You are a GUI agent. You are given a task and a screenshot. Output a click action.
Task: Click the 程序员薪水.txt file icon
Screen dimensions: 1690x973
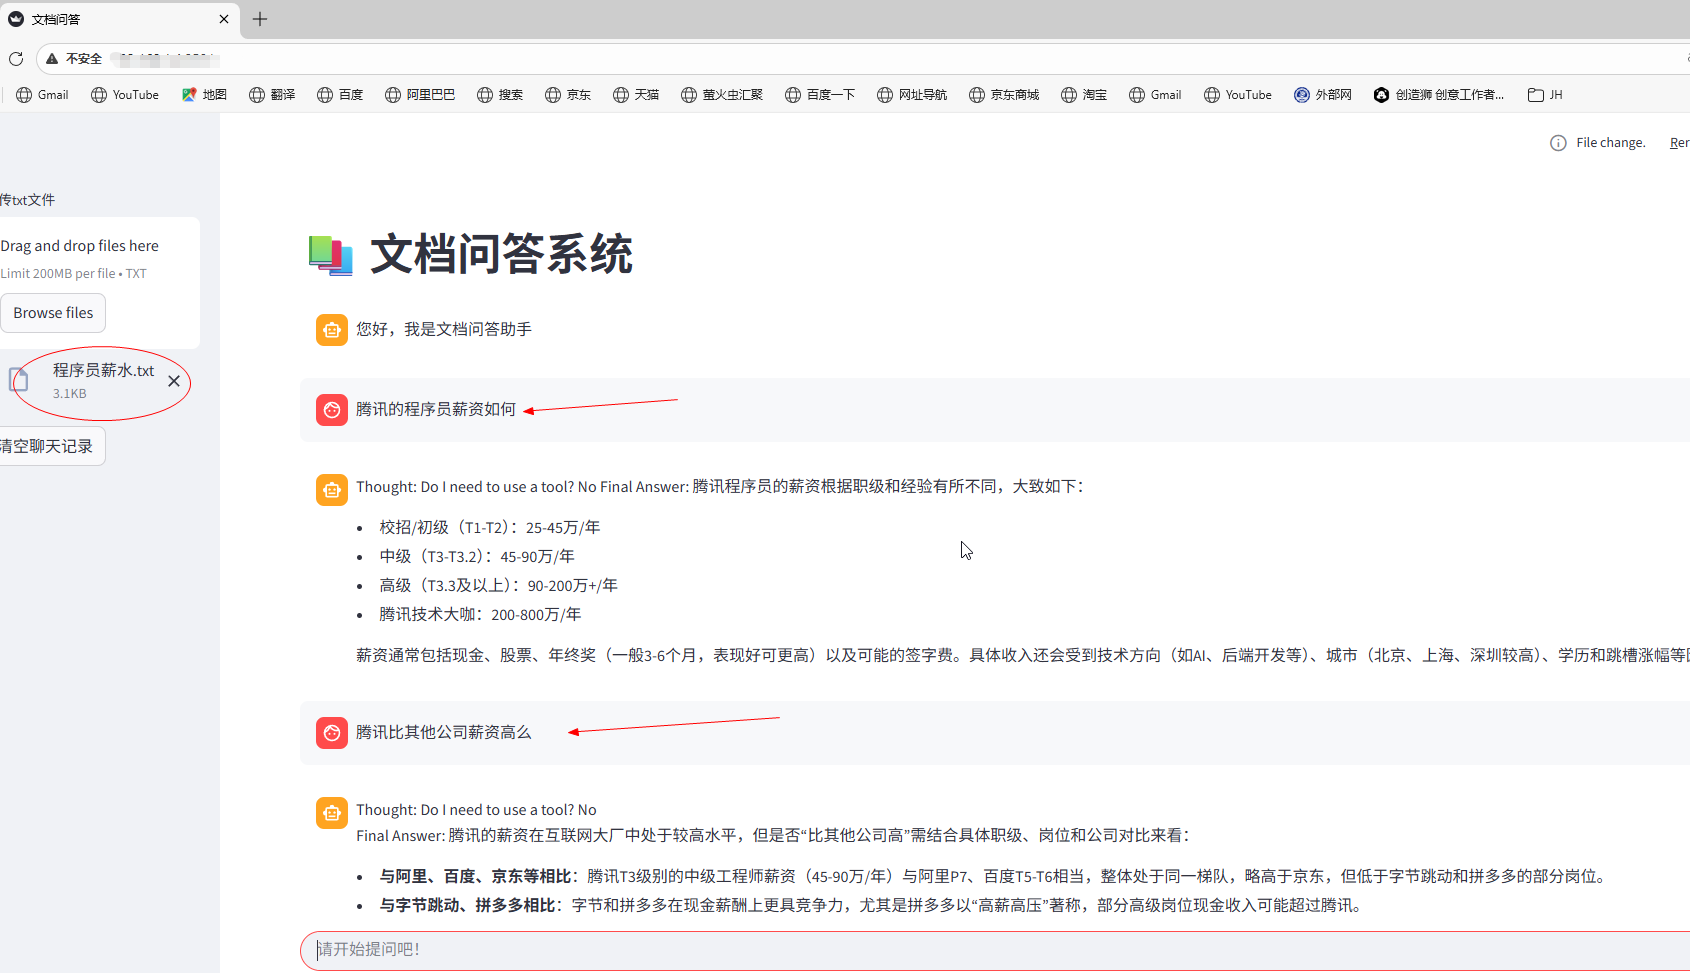(x=18, y=379)
